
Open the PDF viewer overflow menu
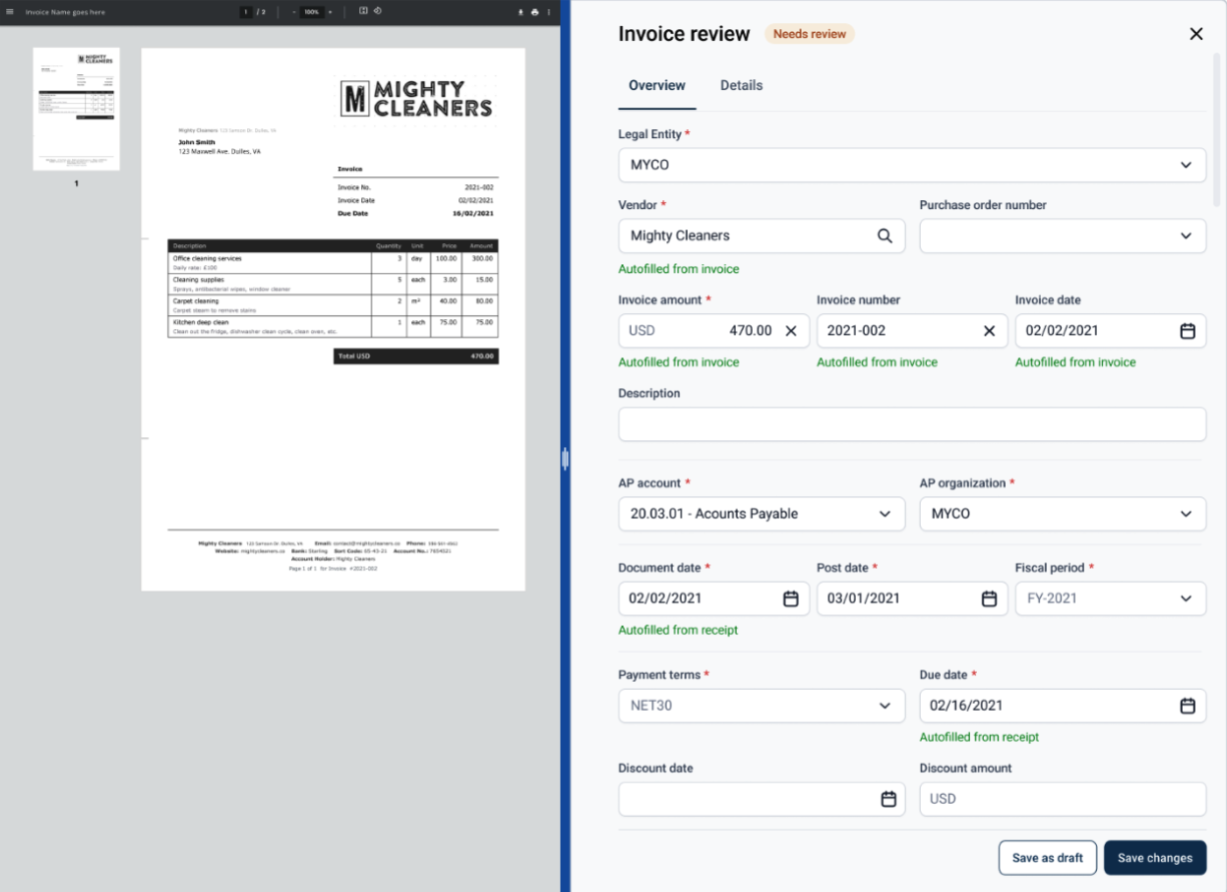(x=549, y=11)
